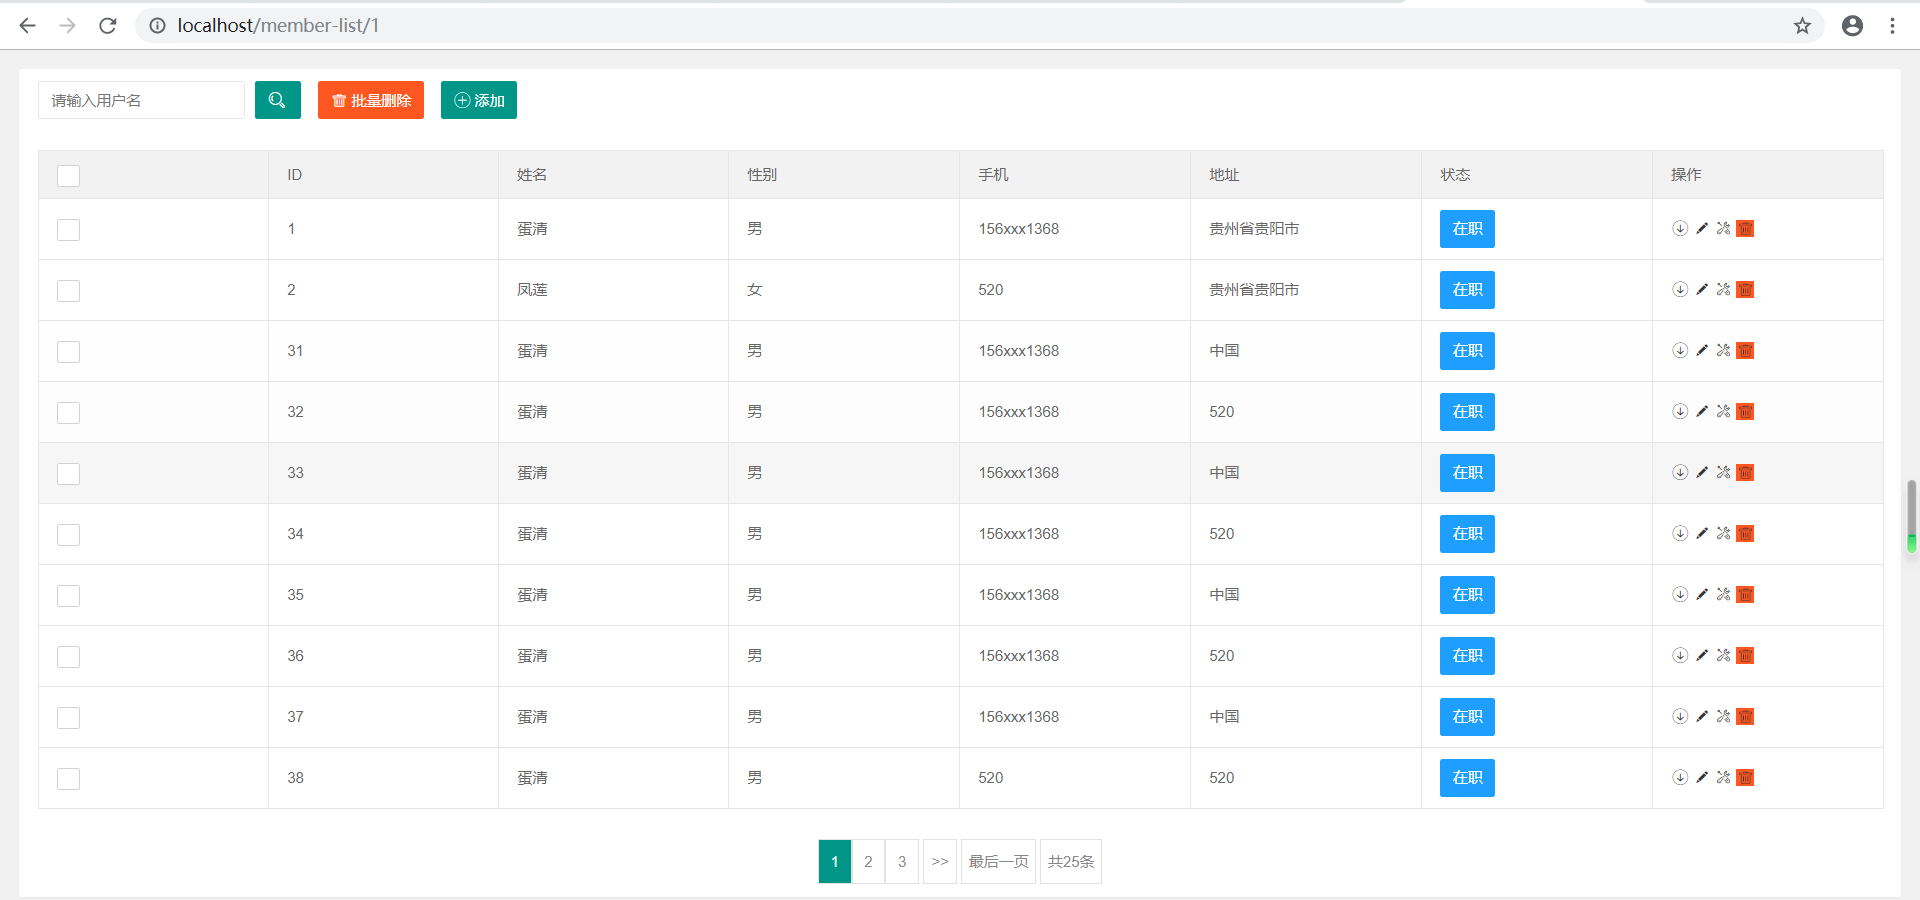Jump to 最后一页 last page

point(998,861)
